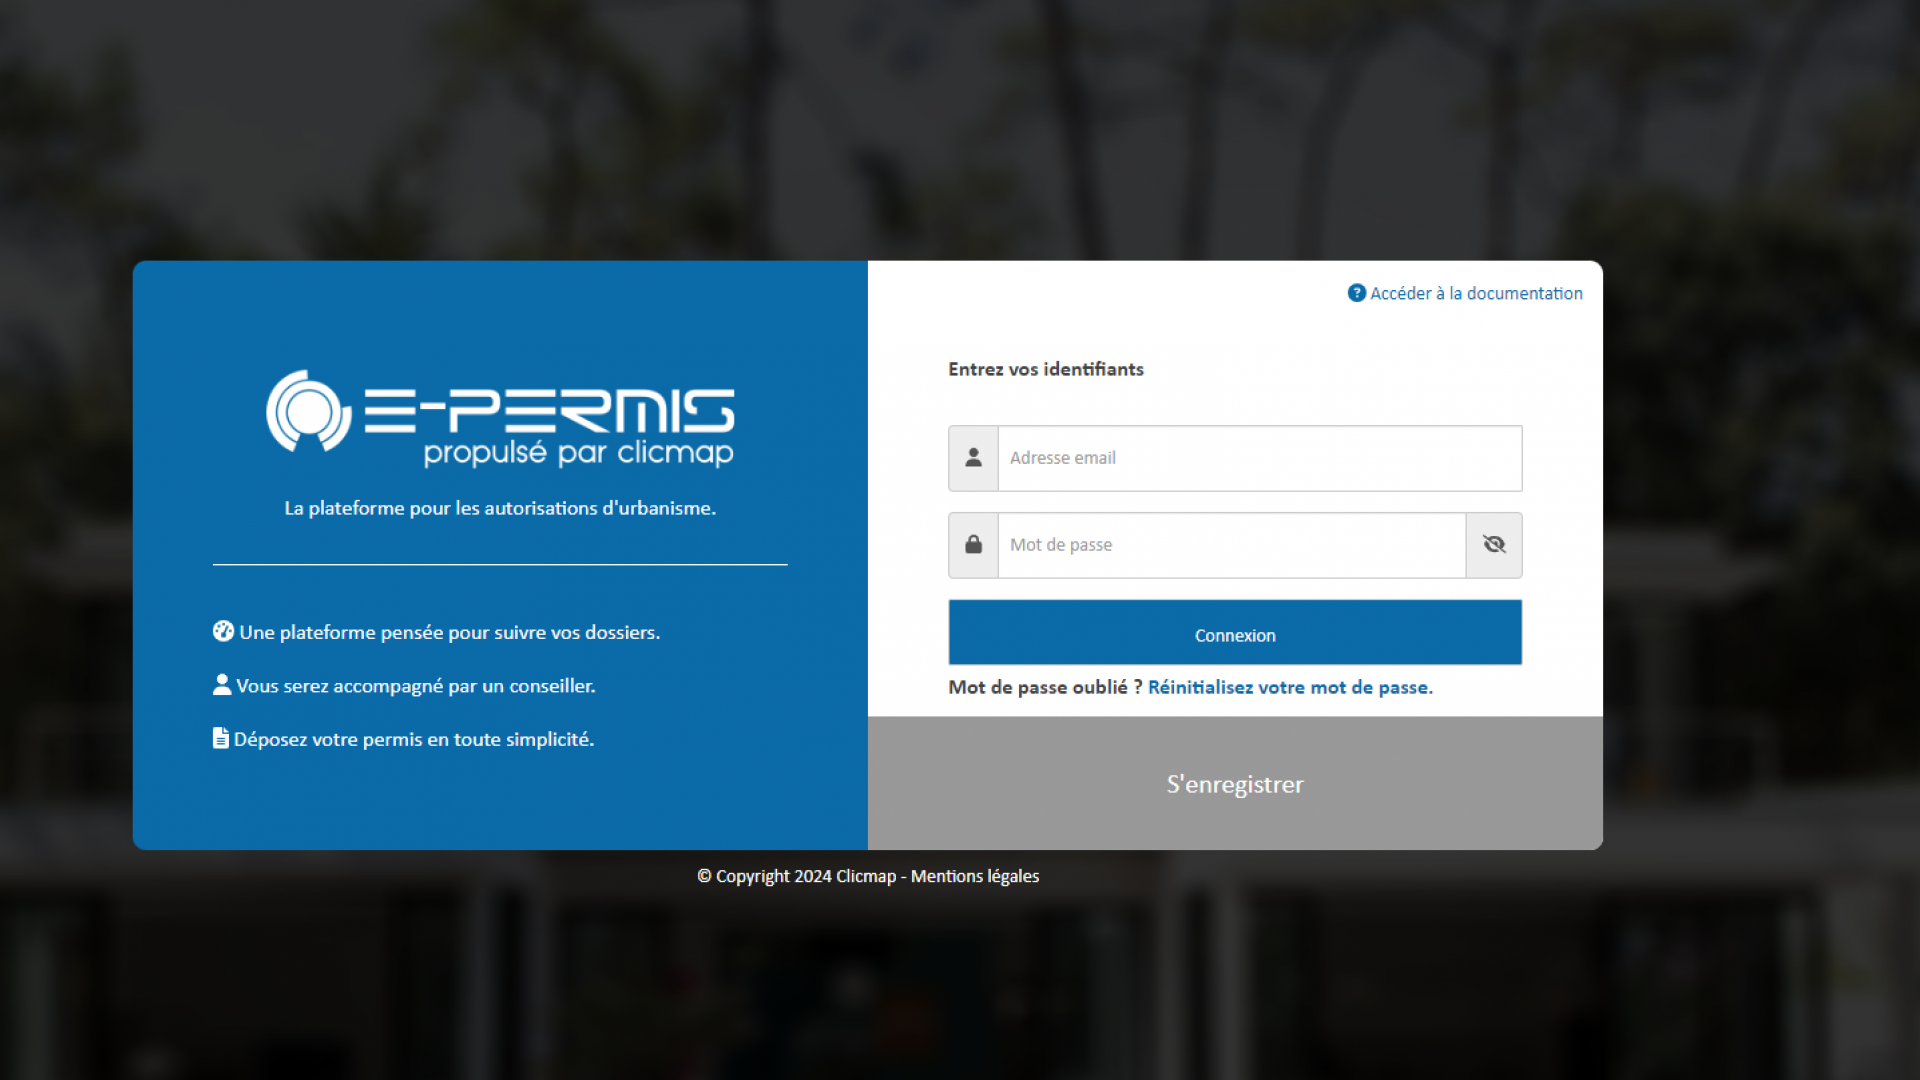Click the 'Mot de passe oublié ?' text
This screenshot has height=1080, width=1920.
point(1045,687)
